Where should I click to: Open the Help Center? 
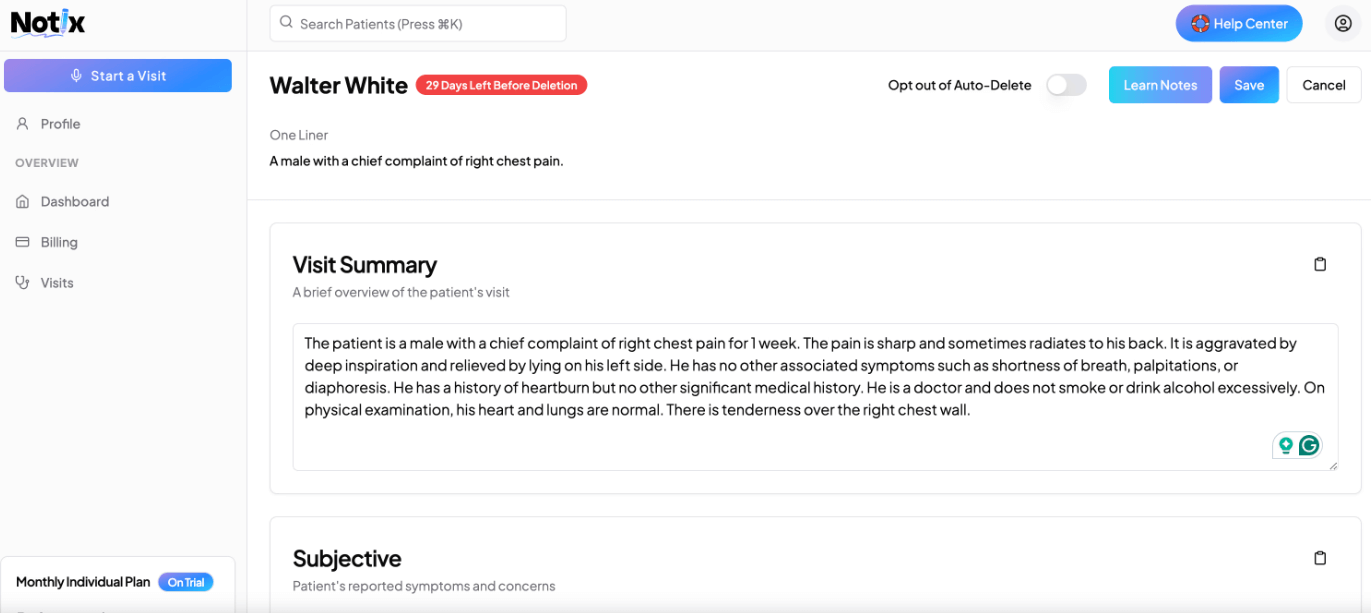tap(1239, 22)
